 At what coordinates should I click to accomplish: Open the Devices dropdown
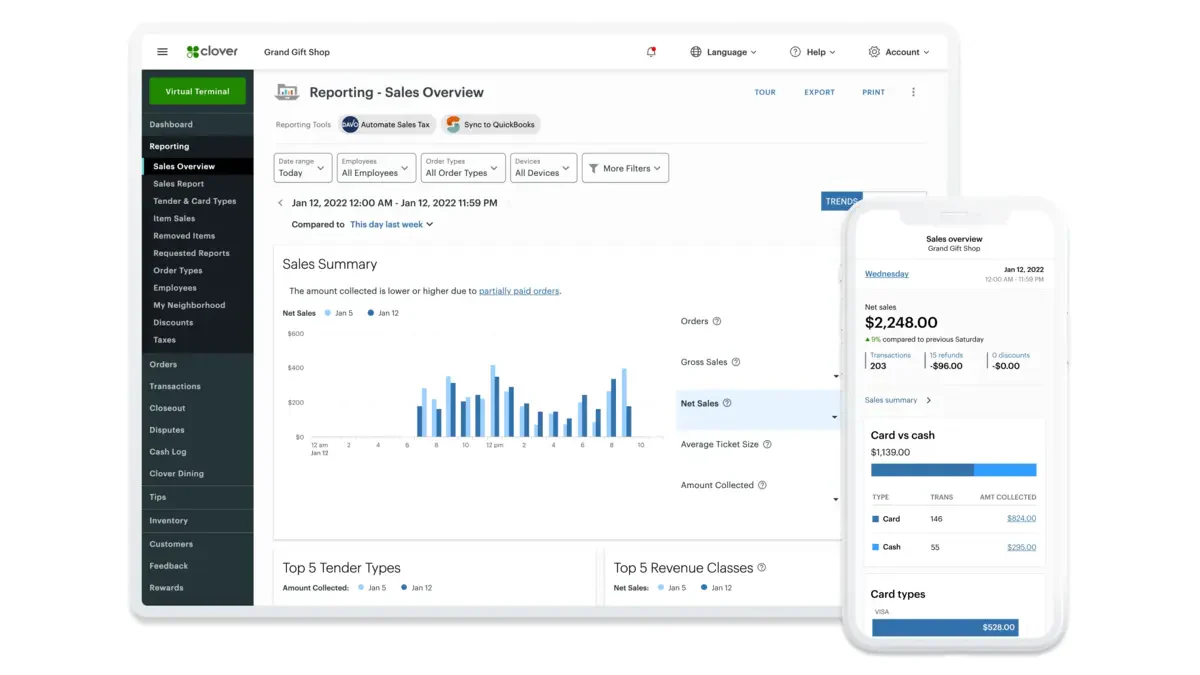(x=544, y=168)
